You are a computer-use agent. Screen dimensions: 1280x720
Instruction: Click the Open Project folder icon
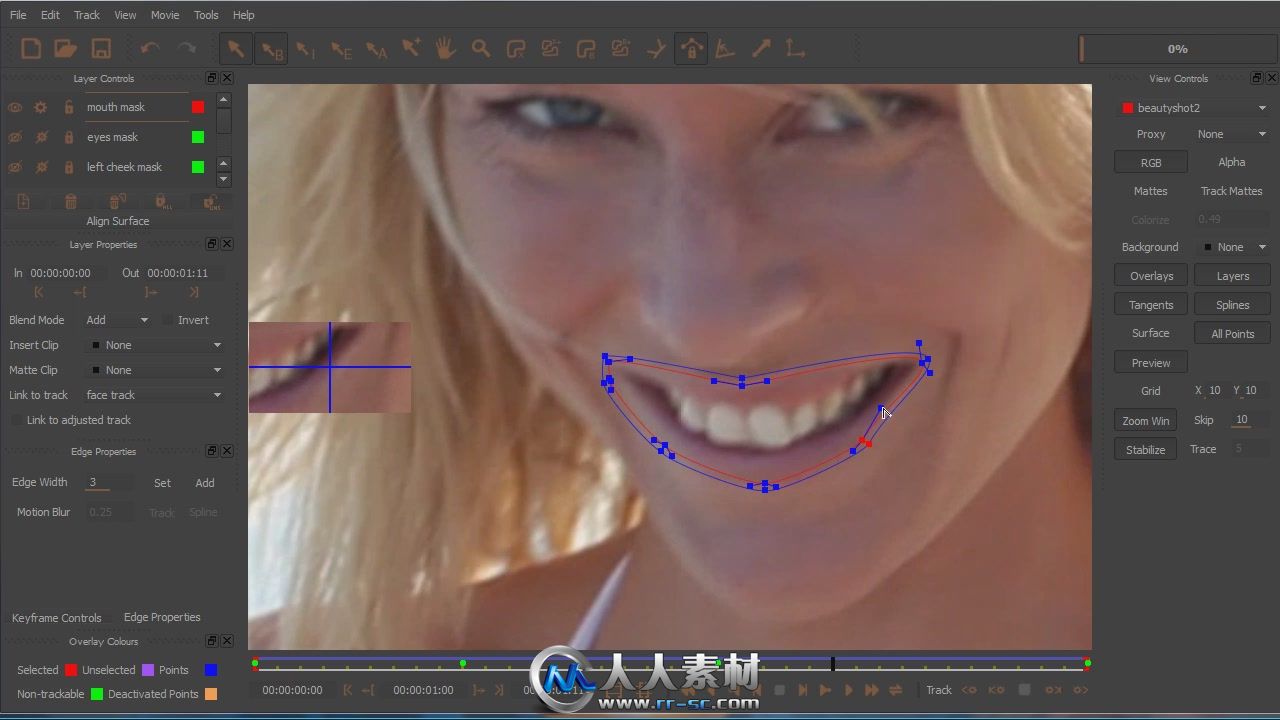pos(66,48)
